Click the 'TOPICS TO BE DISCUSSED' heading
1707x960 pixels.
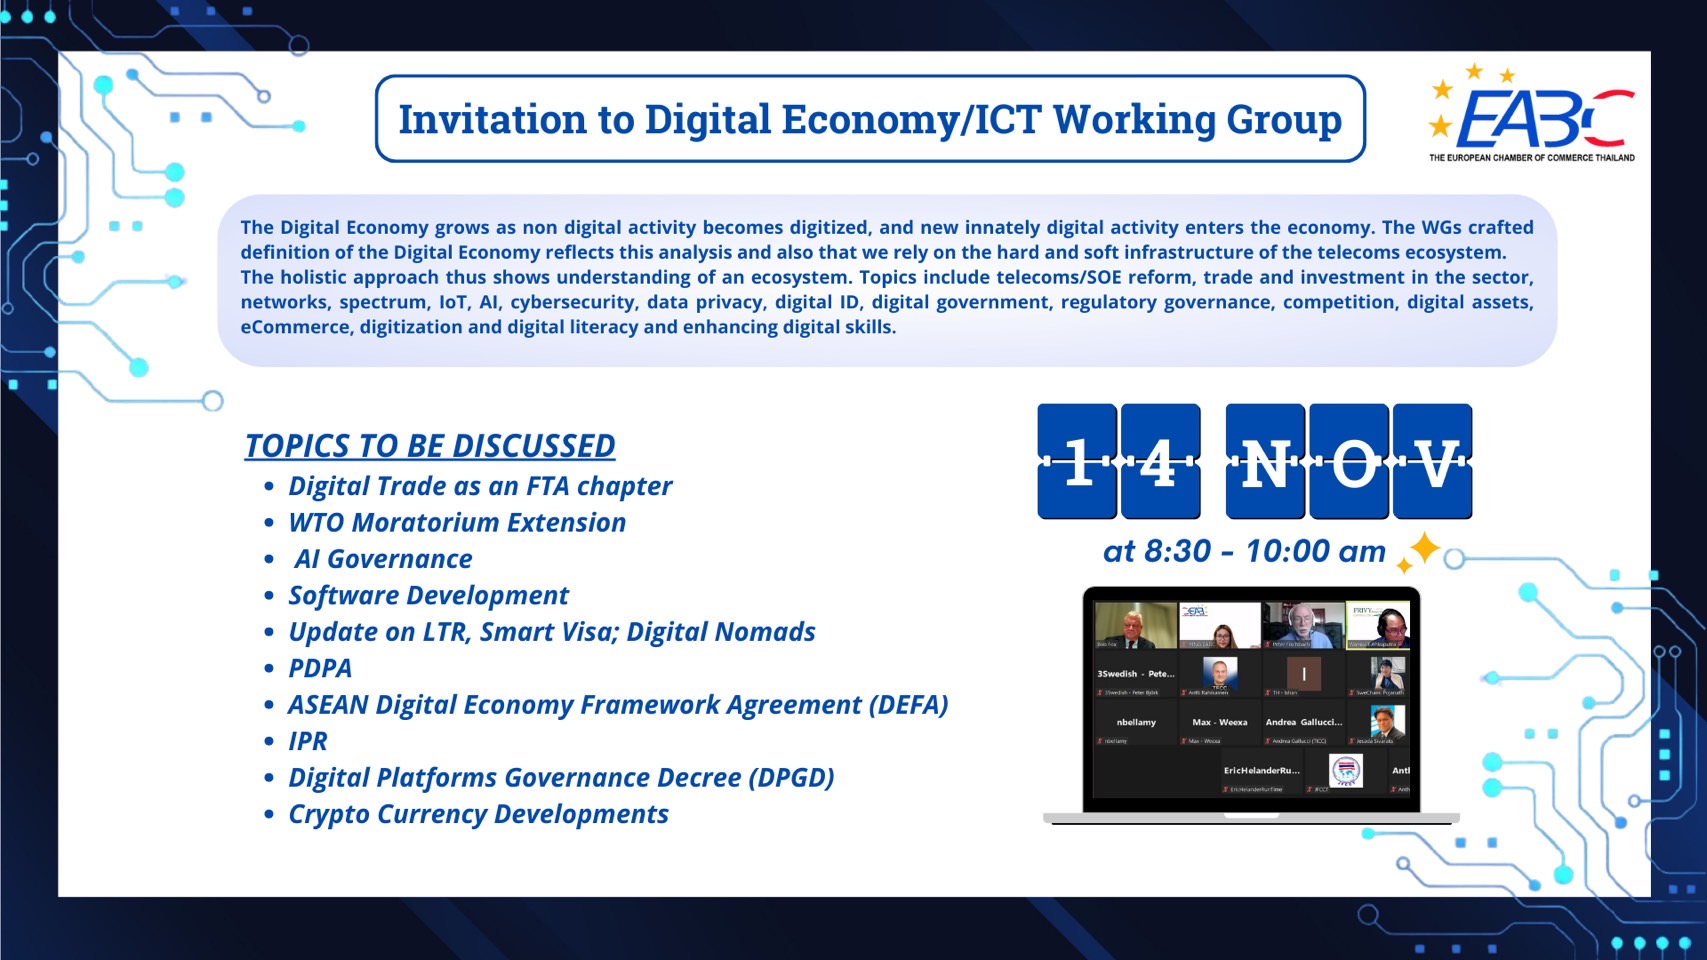tap(430, 446)
